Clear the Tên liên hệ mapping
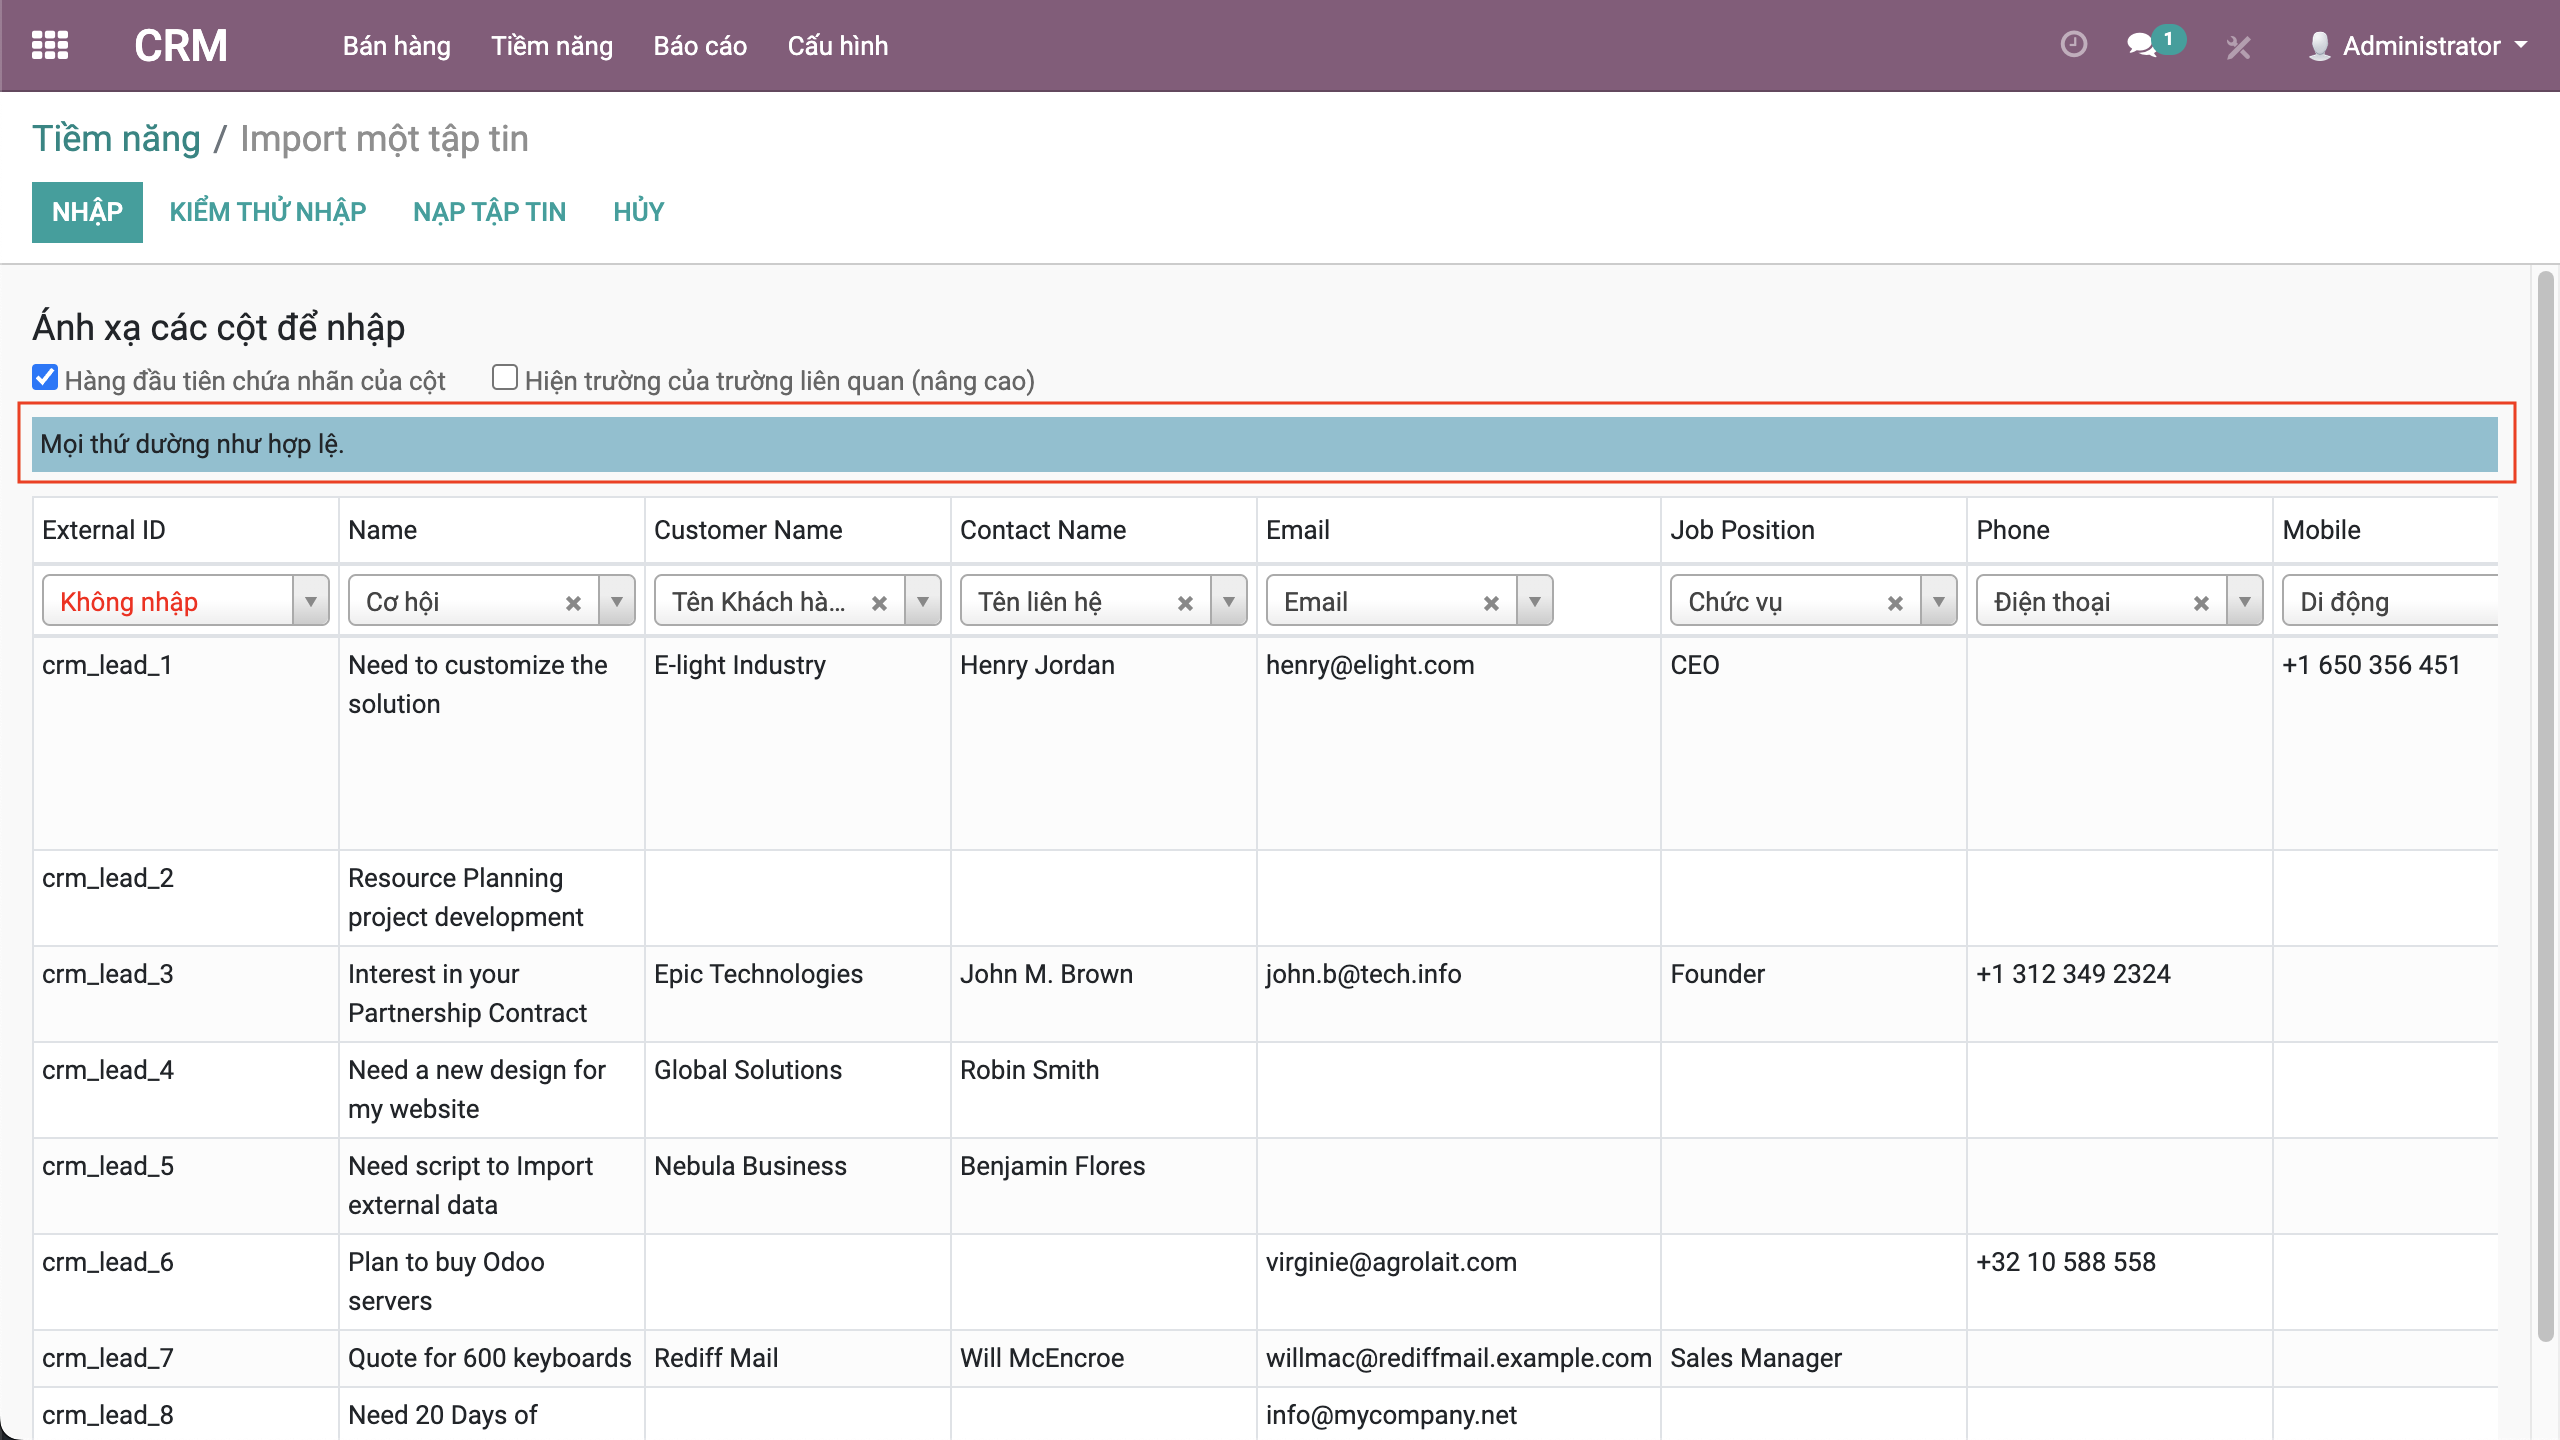 coord(1185,603)
